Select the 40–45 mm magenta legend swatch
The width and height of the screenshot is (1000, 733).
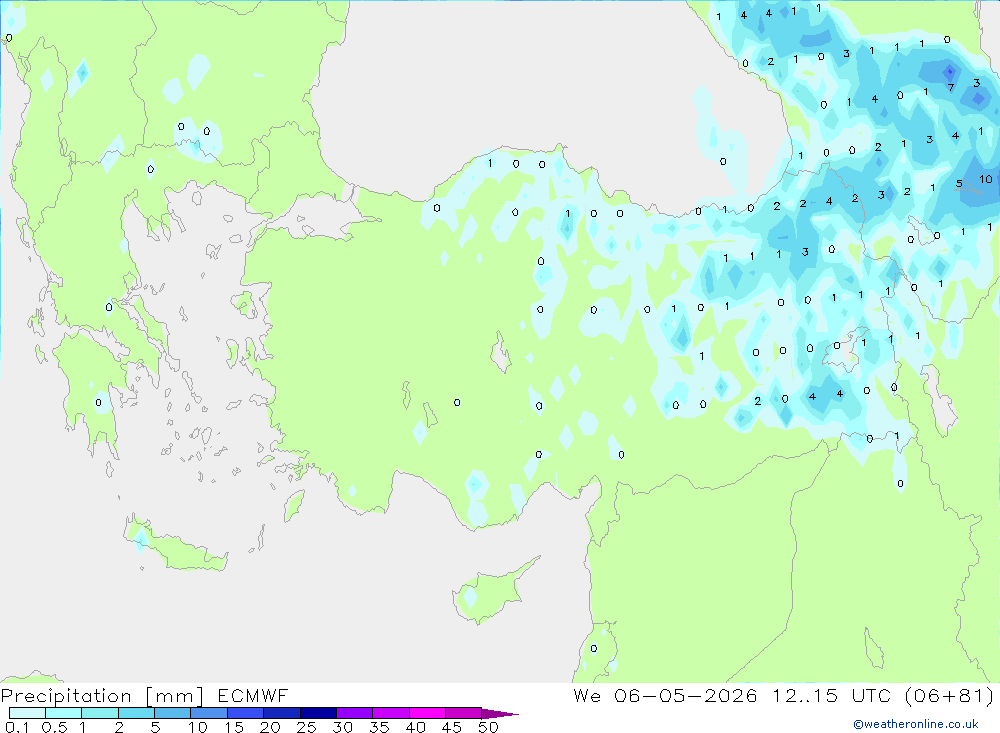(427, 713)
